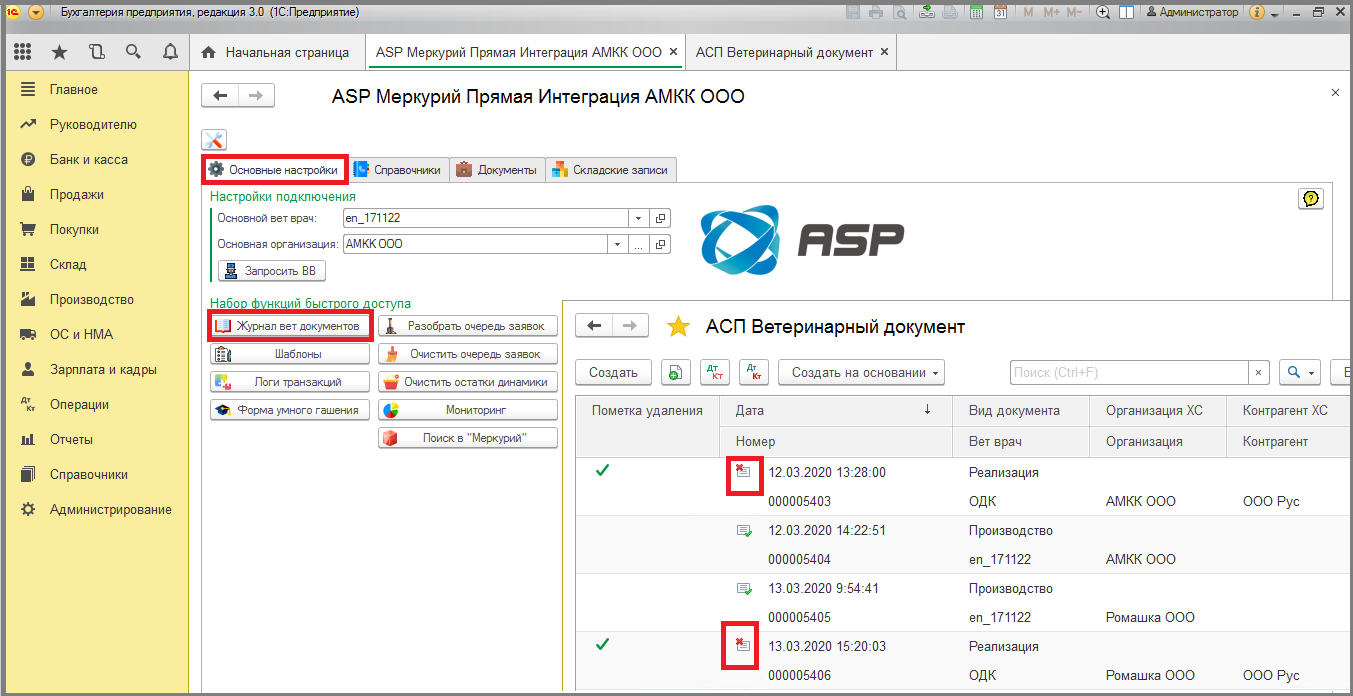Click the yellow question mark help icon
The width and height of the screenshot is (1353, 696).
[x=1311, y=199]
